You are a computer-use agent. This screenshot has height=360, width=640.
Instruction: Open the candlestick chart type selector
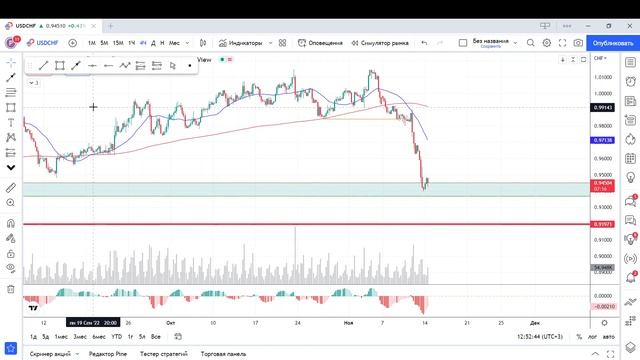[203, 43]
